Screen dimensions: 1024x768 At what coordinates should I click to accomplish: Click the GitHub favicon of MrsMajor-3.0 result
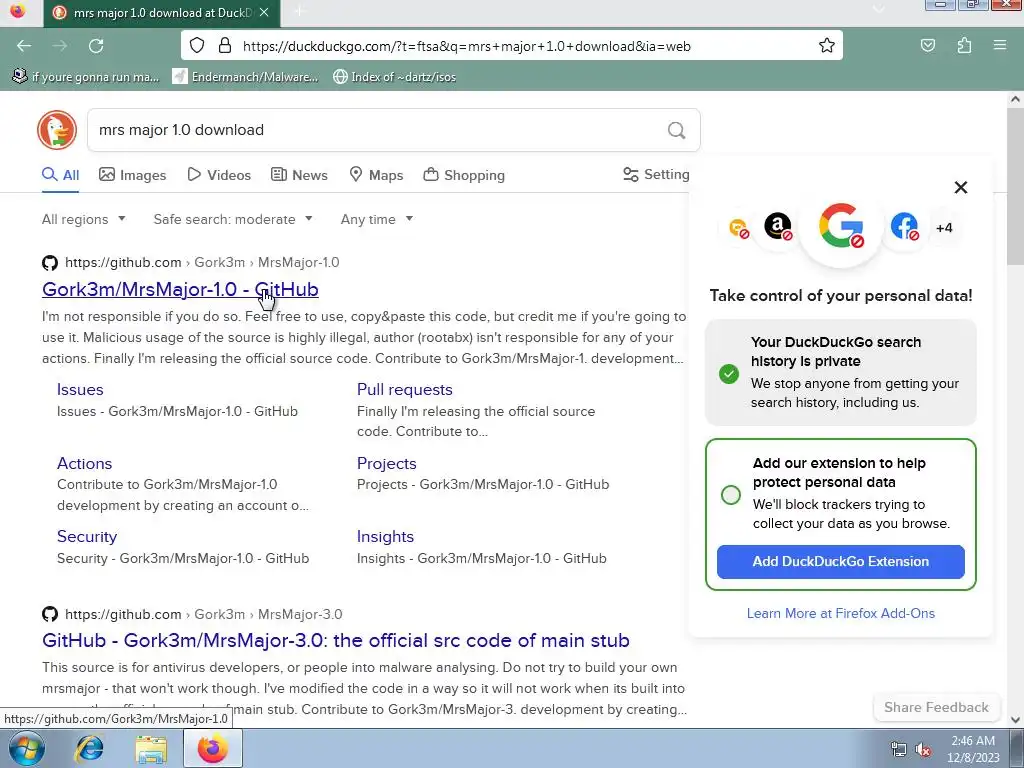click(x=50, y=614)
